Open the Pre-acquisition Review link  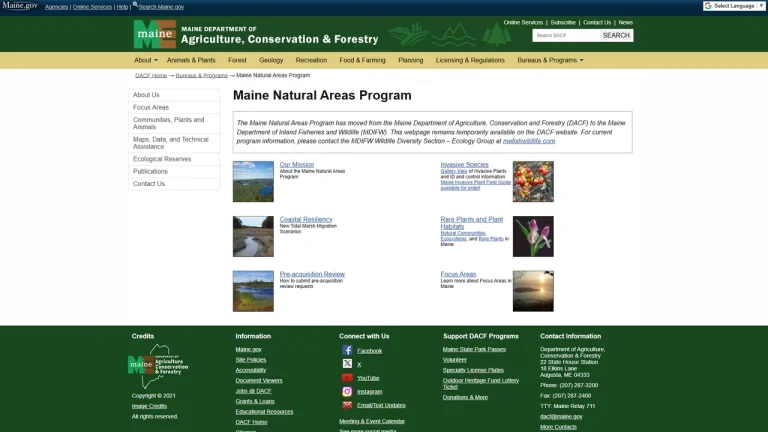coord(312,274)
